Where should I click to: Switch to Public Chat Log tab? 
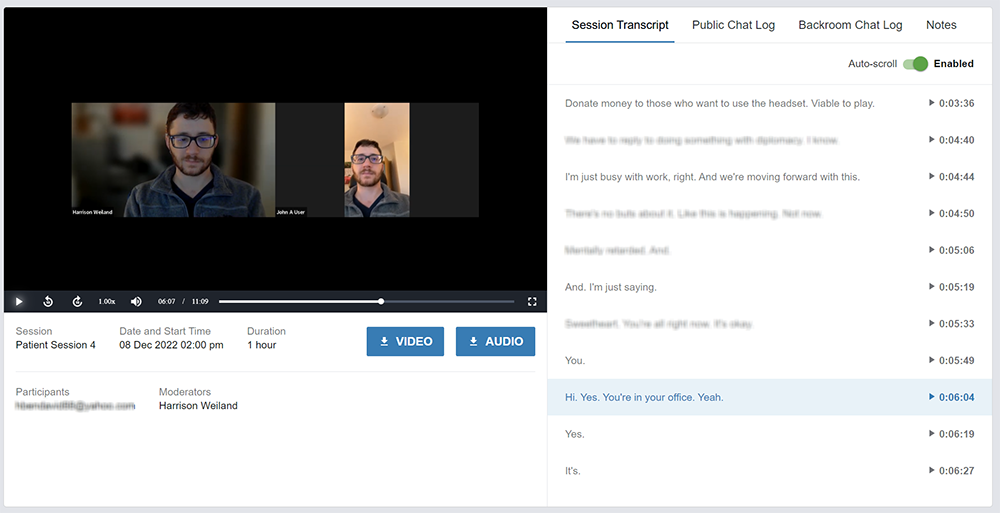[733, 25]
